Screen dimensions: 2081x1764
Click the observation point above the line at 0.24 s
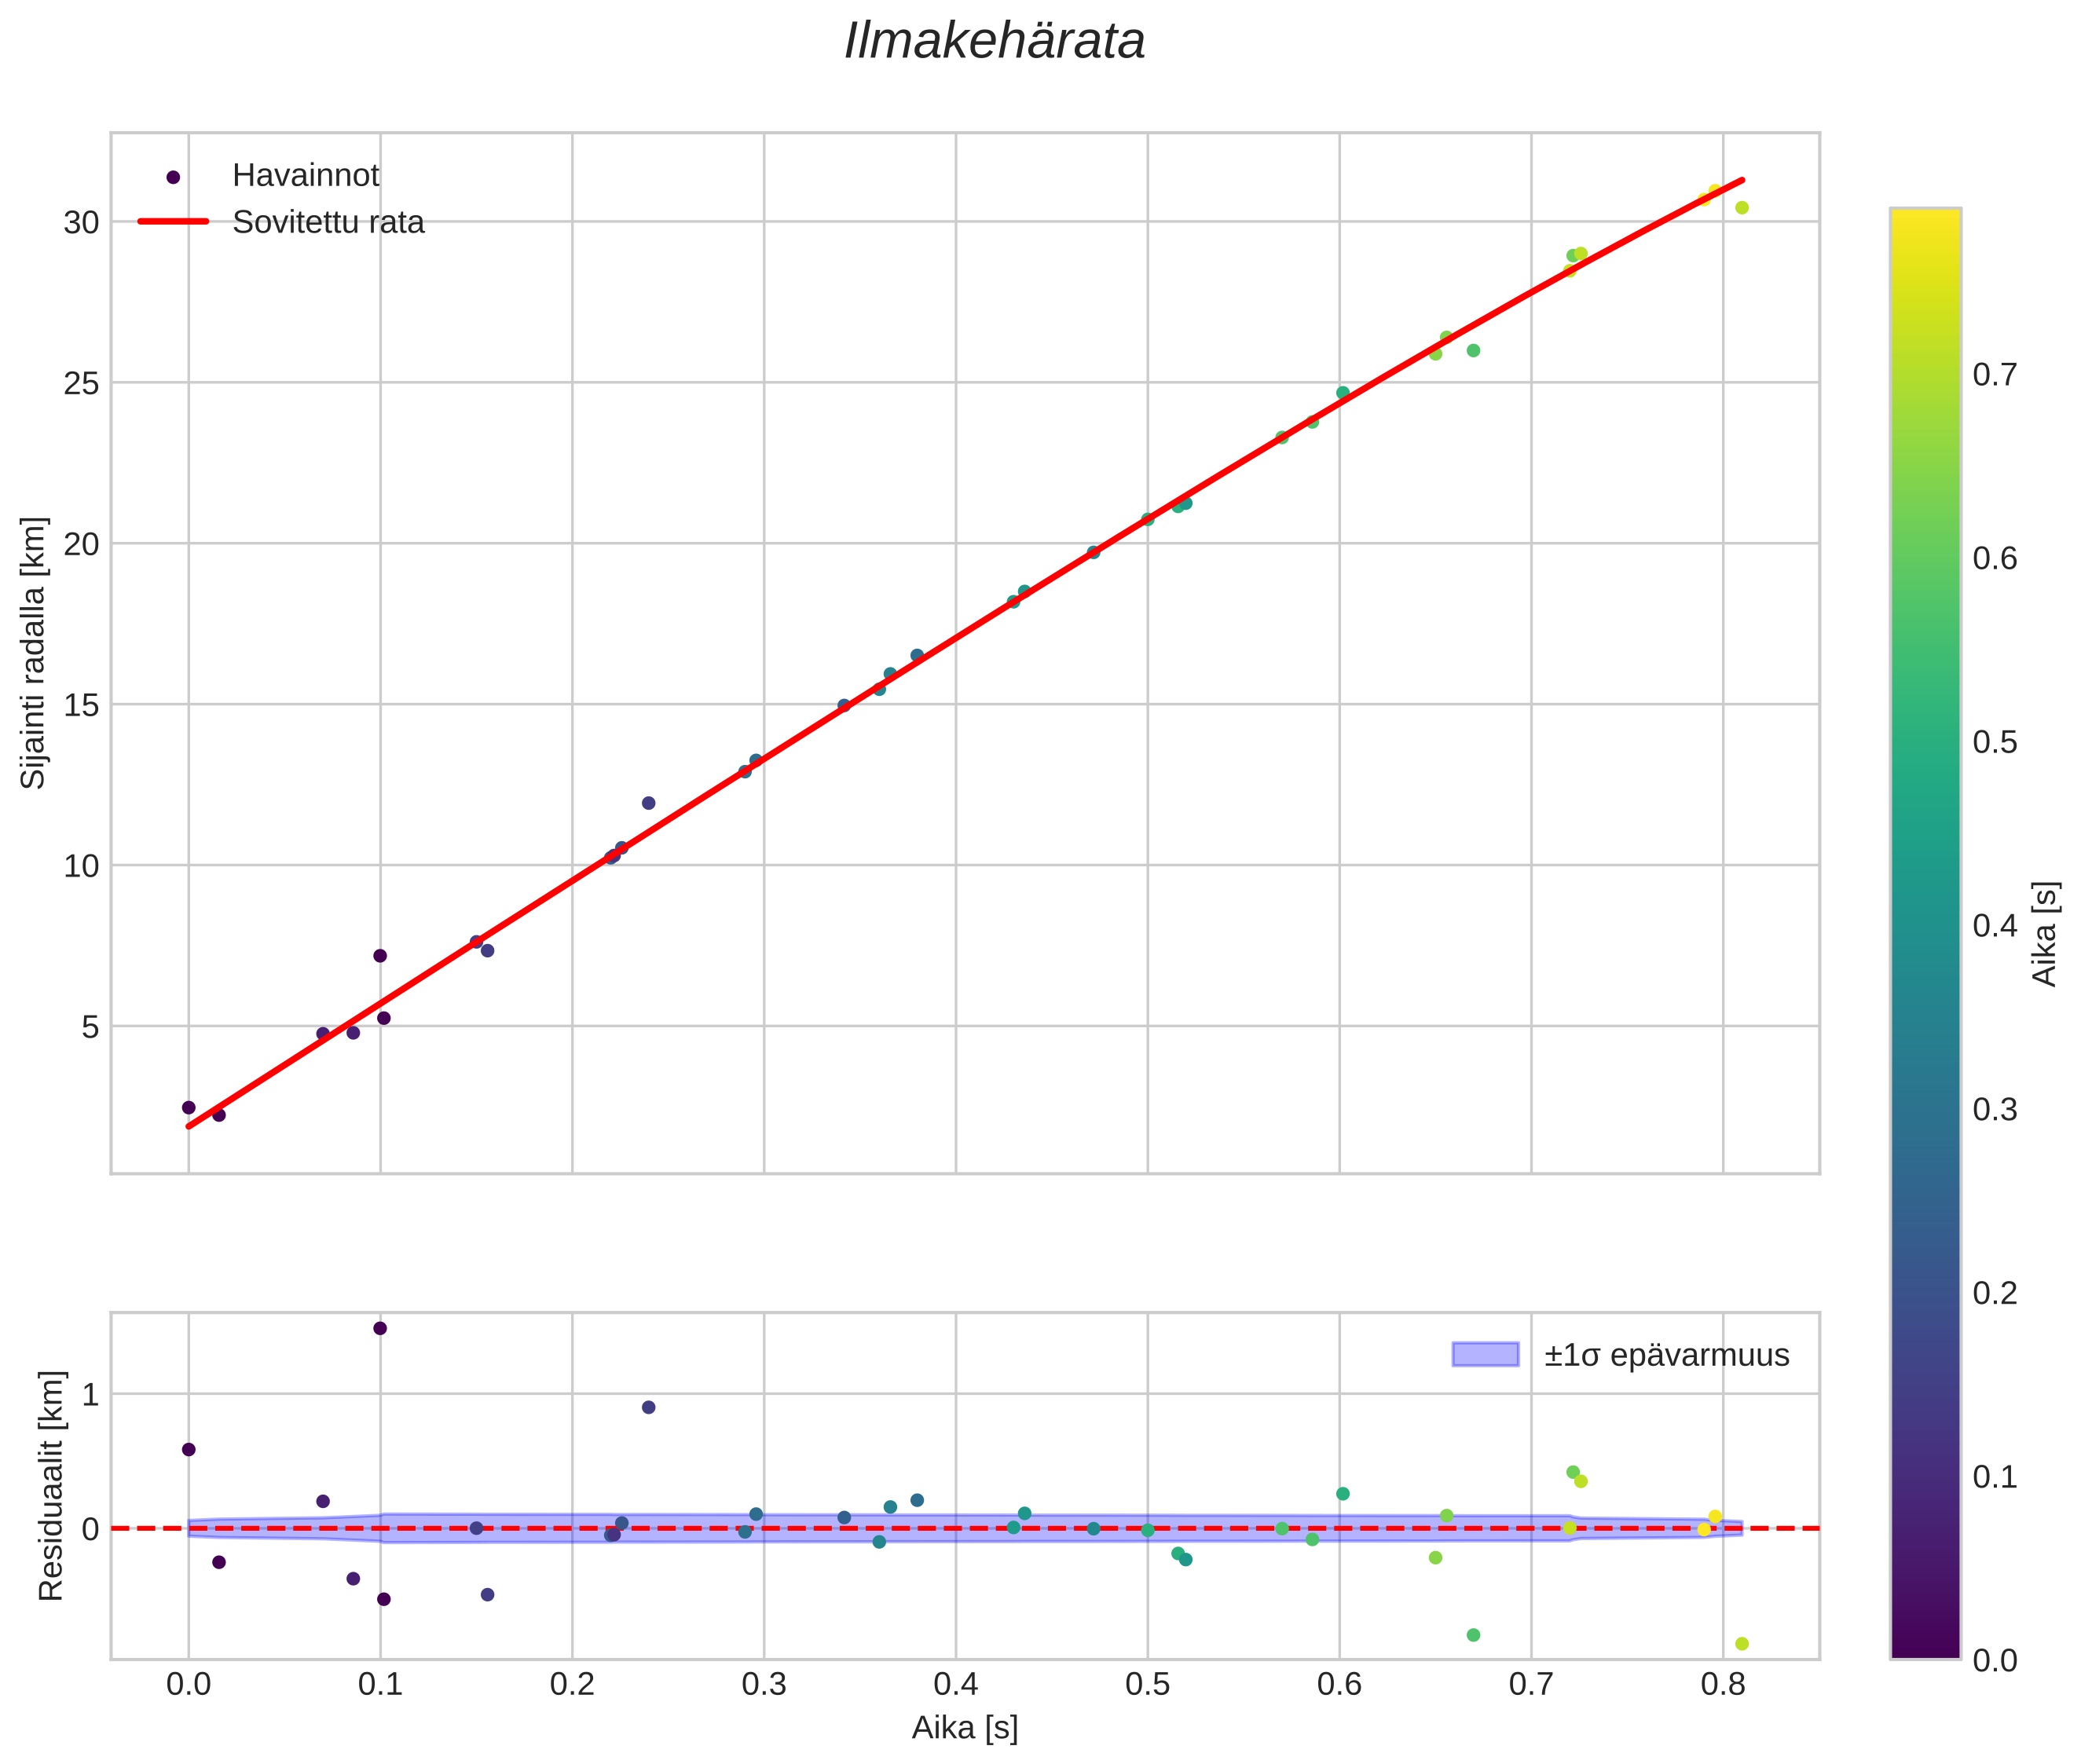point(648,803)
